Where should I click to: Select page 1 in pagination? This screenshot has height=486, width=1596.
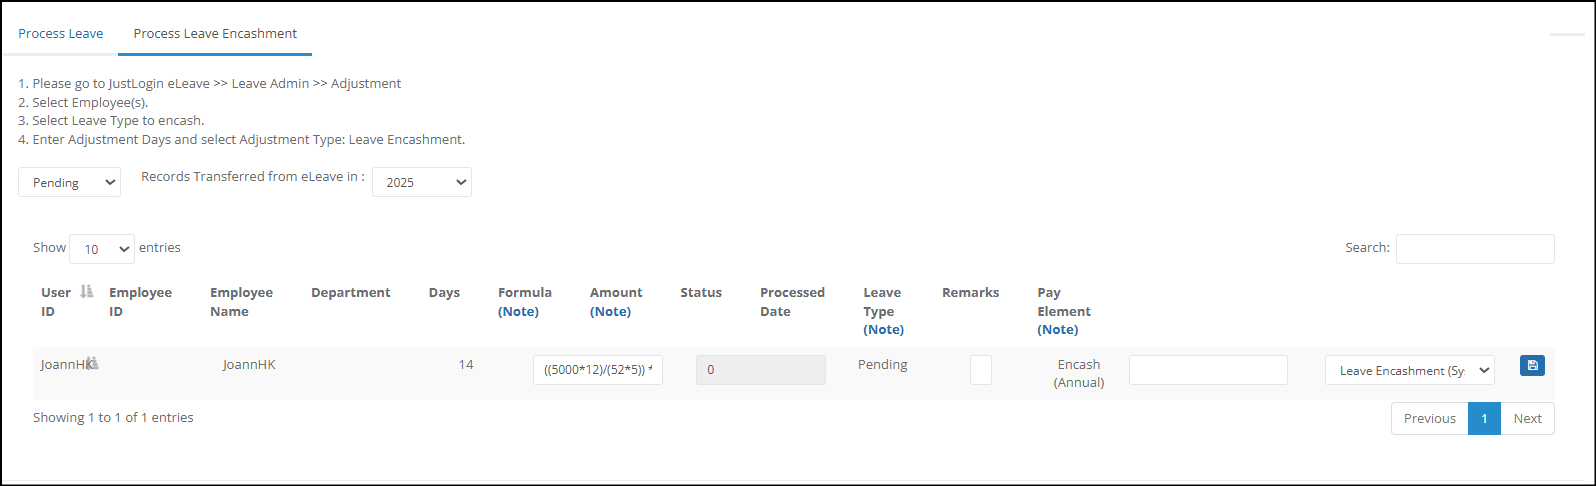point(1484,418)
